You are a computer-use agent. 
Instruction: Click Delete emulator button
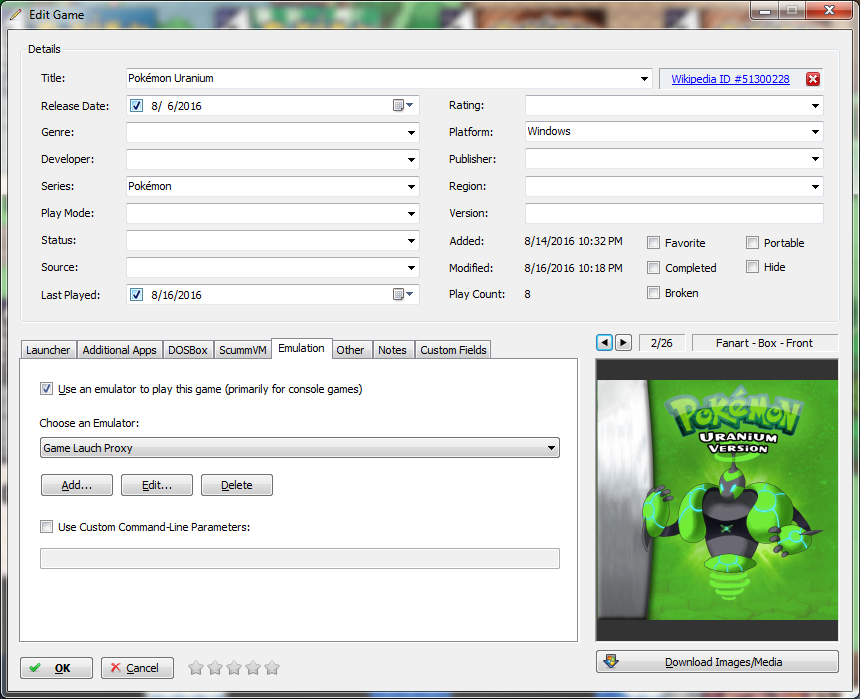click(237, 485)
